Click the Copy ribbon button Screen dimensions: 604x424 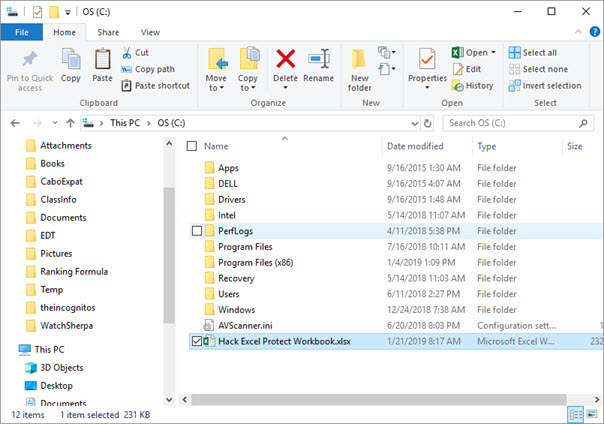tap(70, 65)
